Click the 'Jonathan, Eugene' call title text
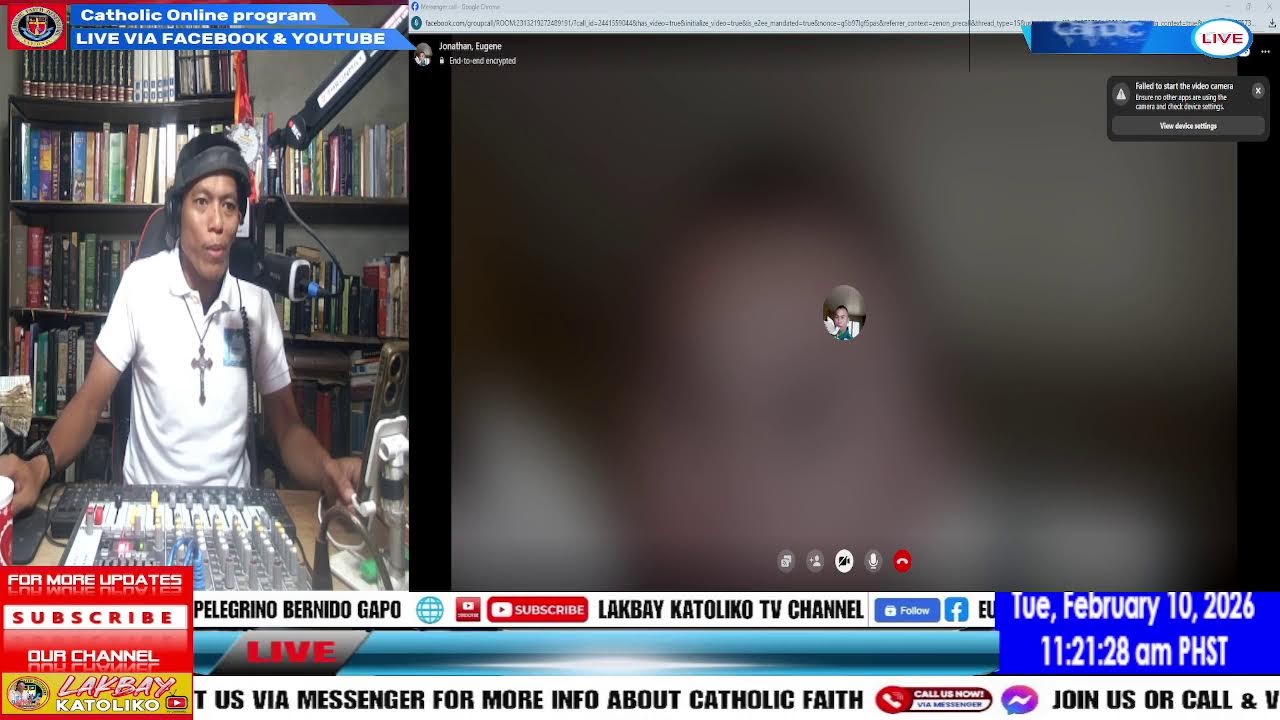This screenshot has width=1280, height=720. [x=470, y=46]
